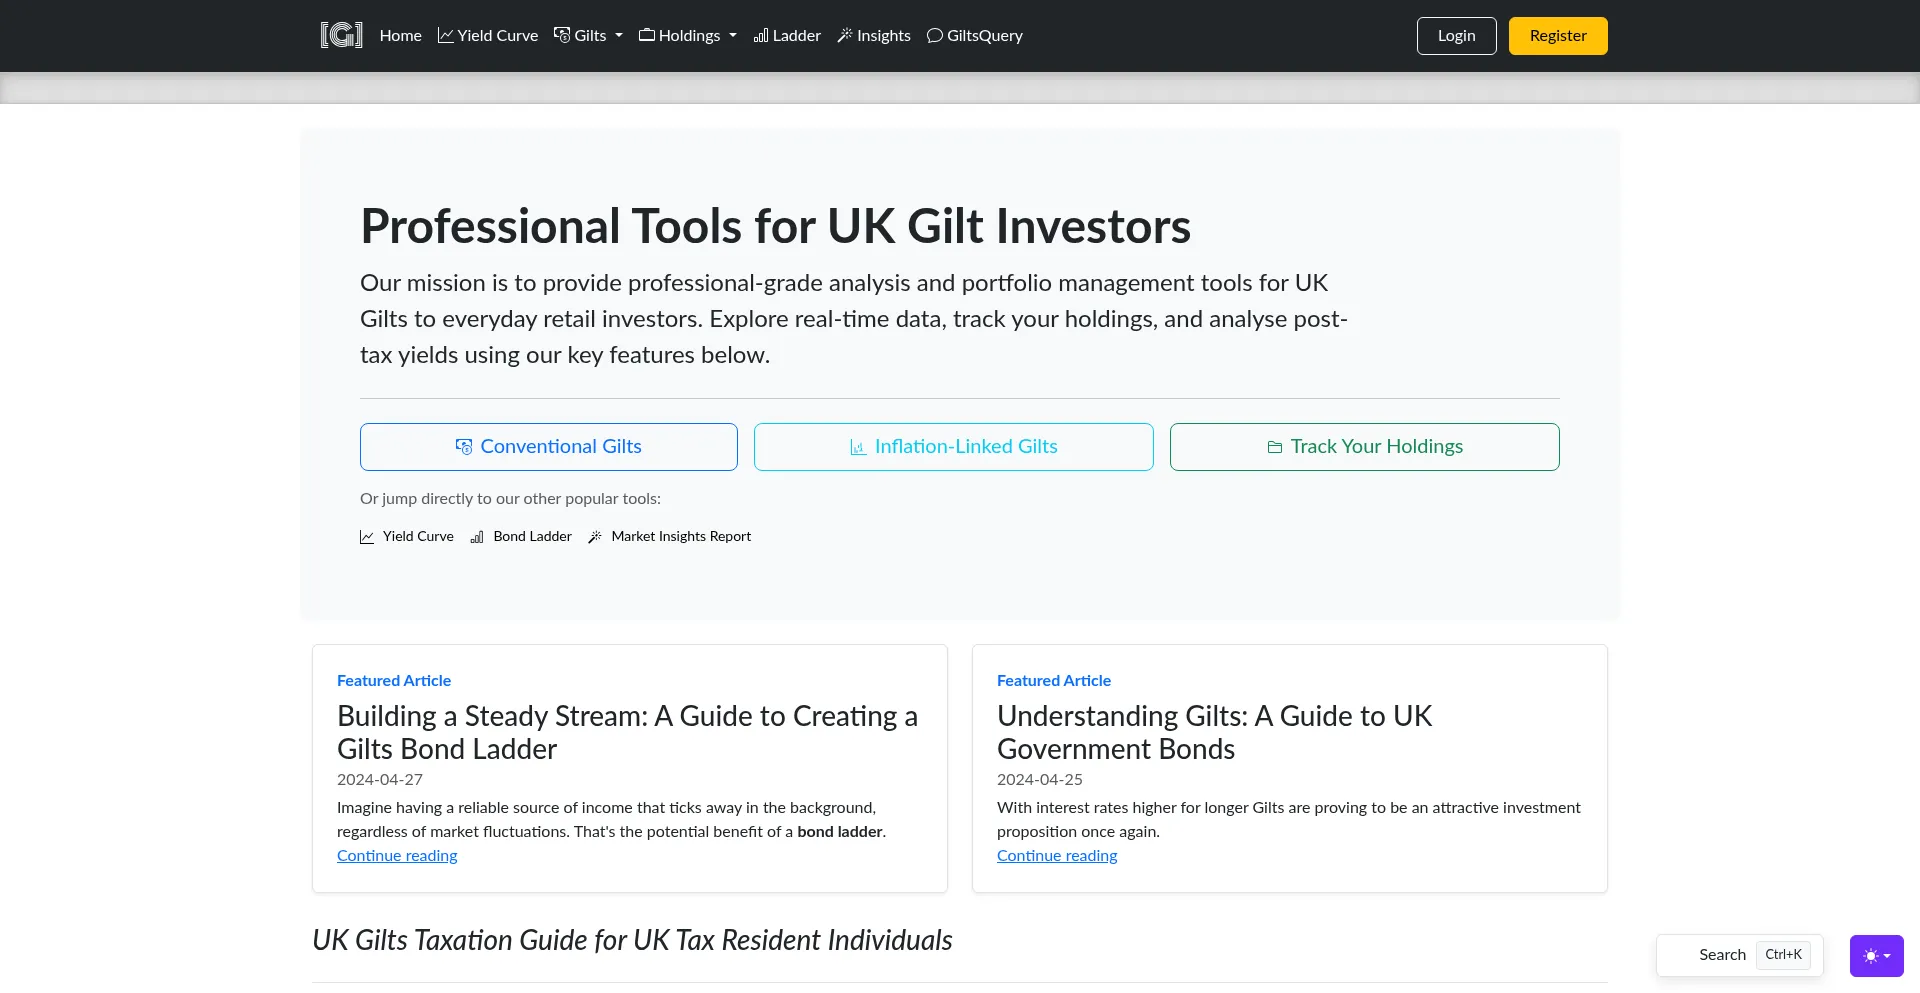Screen dimensions: 1920x993
Task: Click the Ladder bar-chart icon in navbar
Action: 761,35
